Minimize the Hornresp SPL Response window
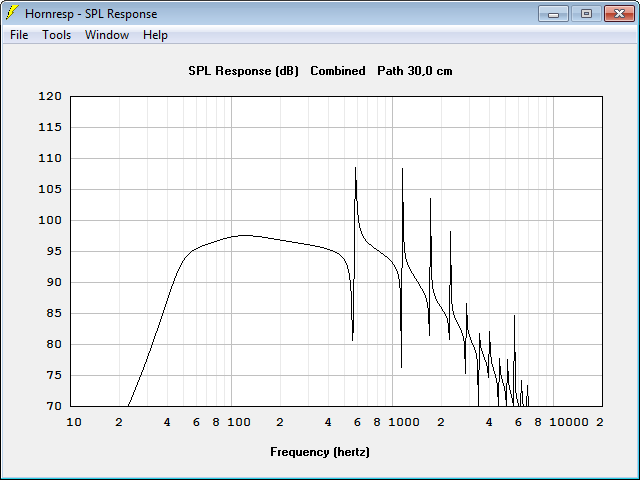Viewport: 640px width, 480px height. coord(553,13)
